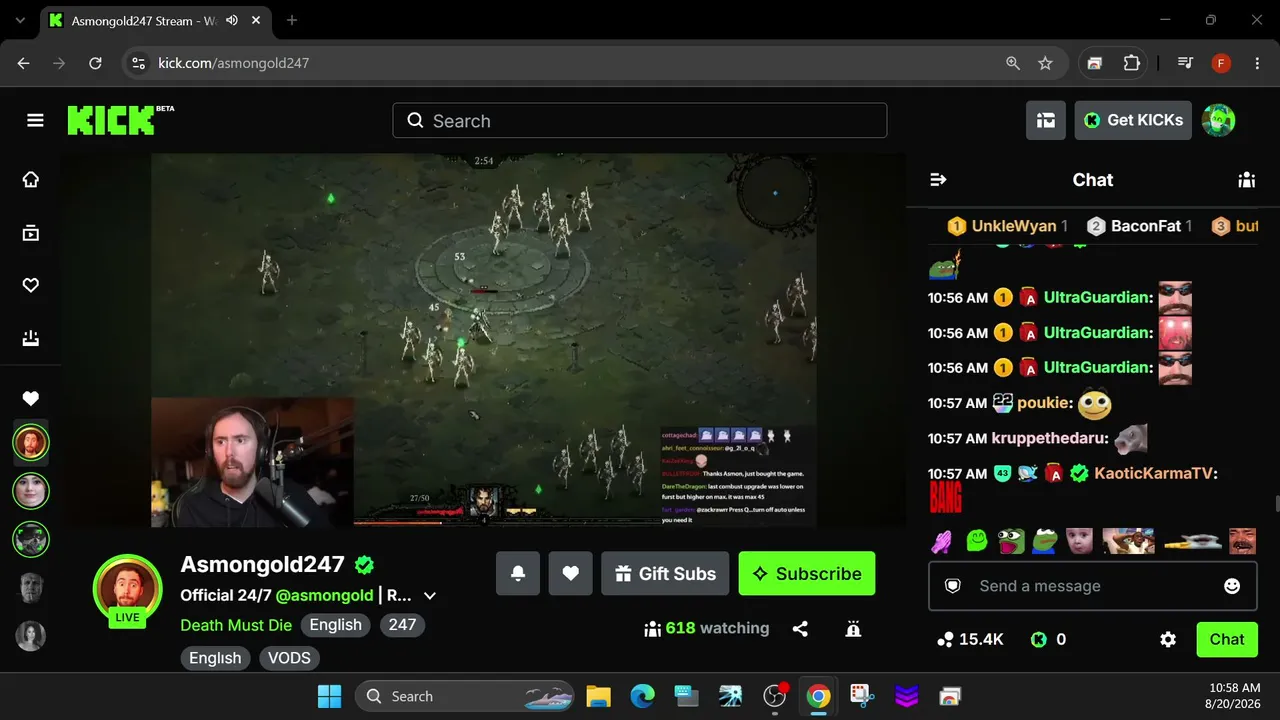Toggle tab audio via speaker icon on tab

click(x=232, y=20)
